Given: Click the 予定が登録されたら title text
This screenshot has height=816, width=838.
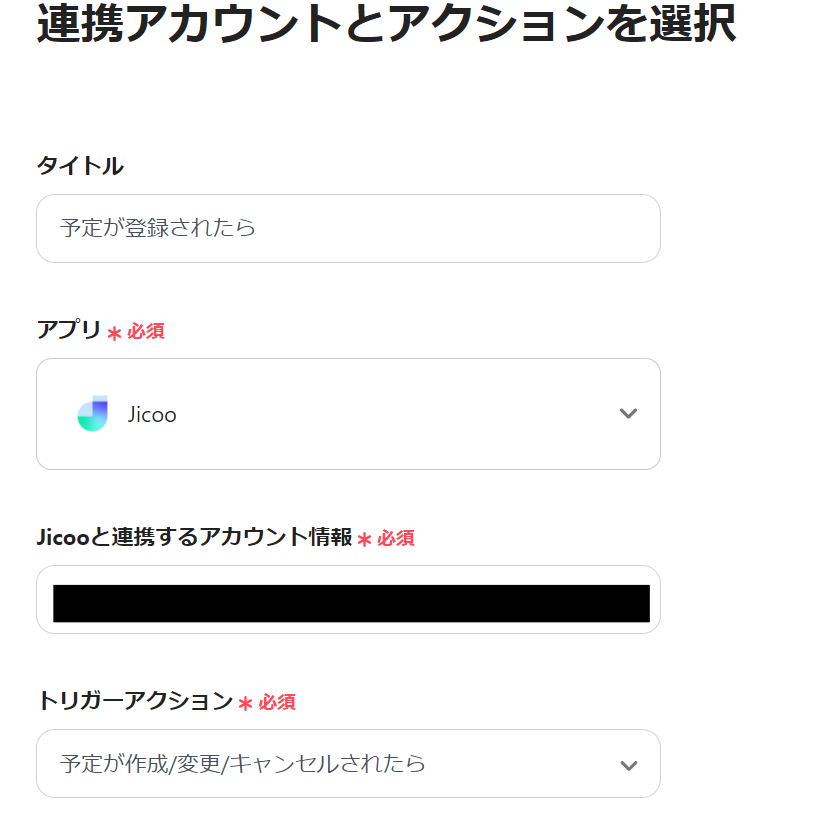Looking at the screenshot, I should [158, 228].
